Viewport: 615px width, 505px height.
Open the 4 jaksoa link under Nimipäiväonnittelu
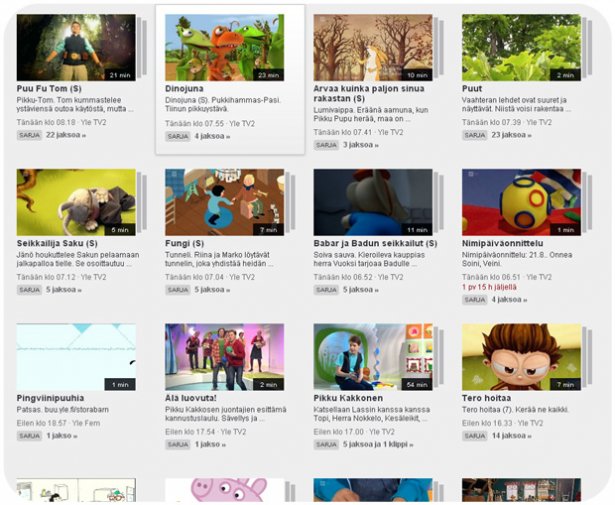point(509,300)
